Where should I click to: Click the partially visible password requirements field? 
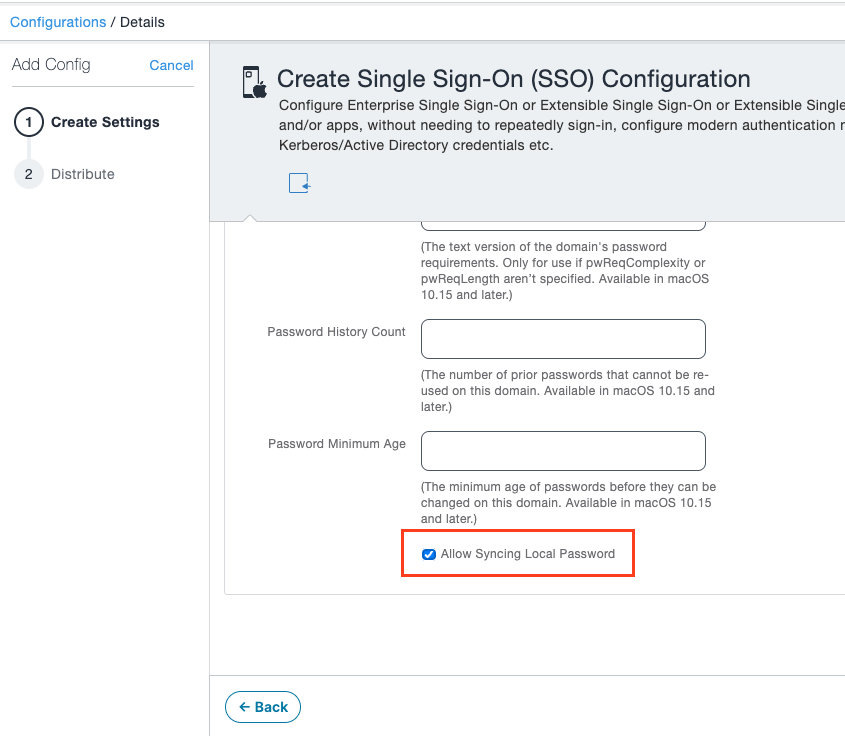tap(562, 222)
